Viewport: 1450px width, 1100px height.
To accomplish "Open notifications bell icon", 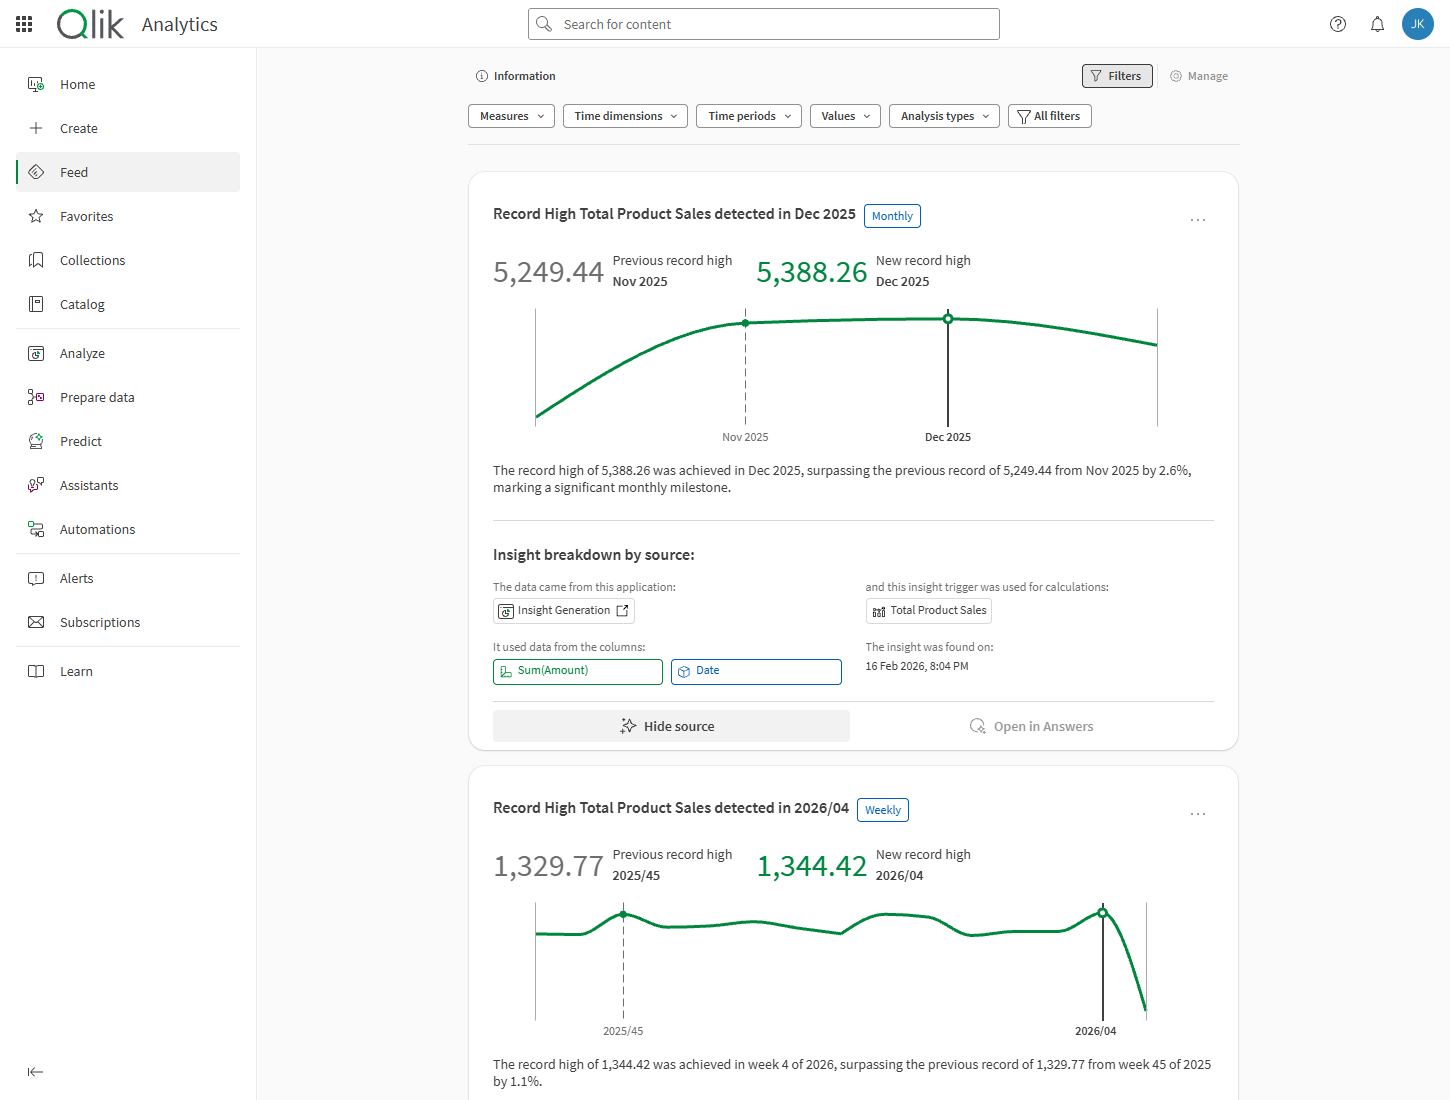I will coord(1377,24).
